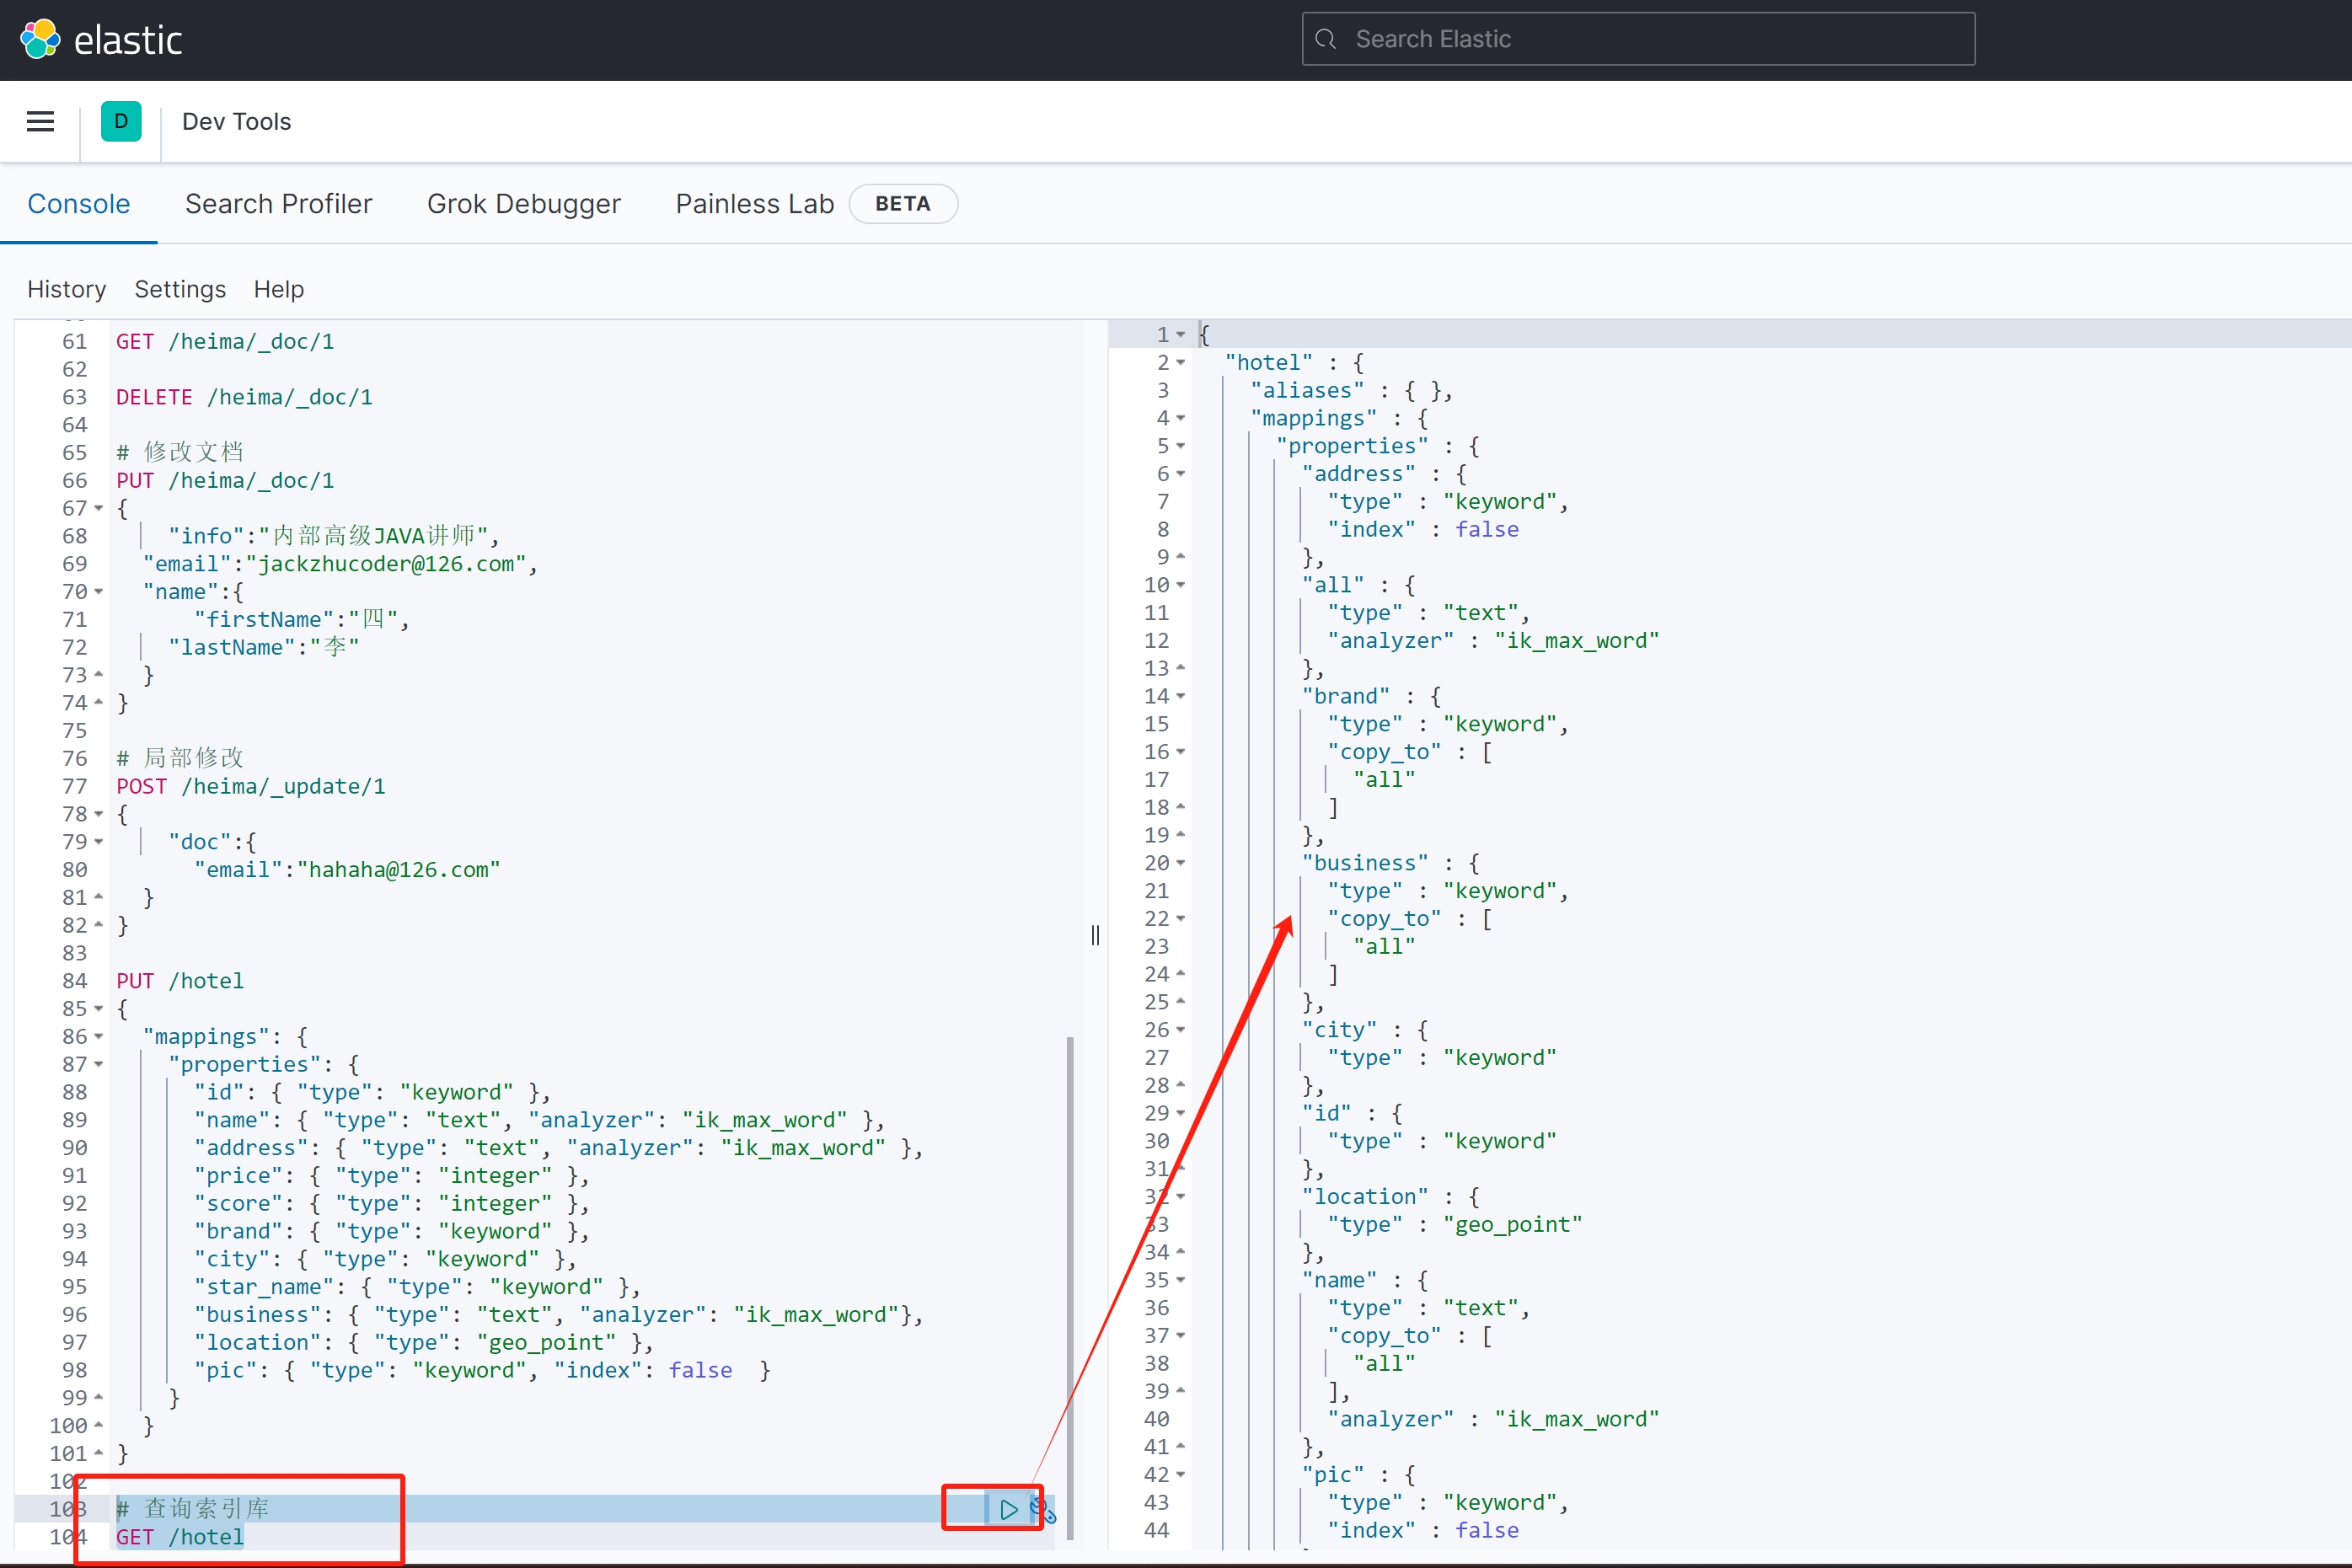Collapse the fold arrow at editor line 67
This screenshot has height=1568, width=2352.
pos(99,509)
